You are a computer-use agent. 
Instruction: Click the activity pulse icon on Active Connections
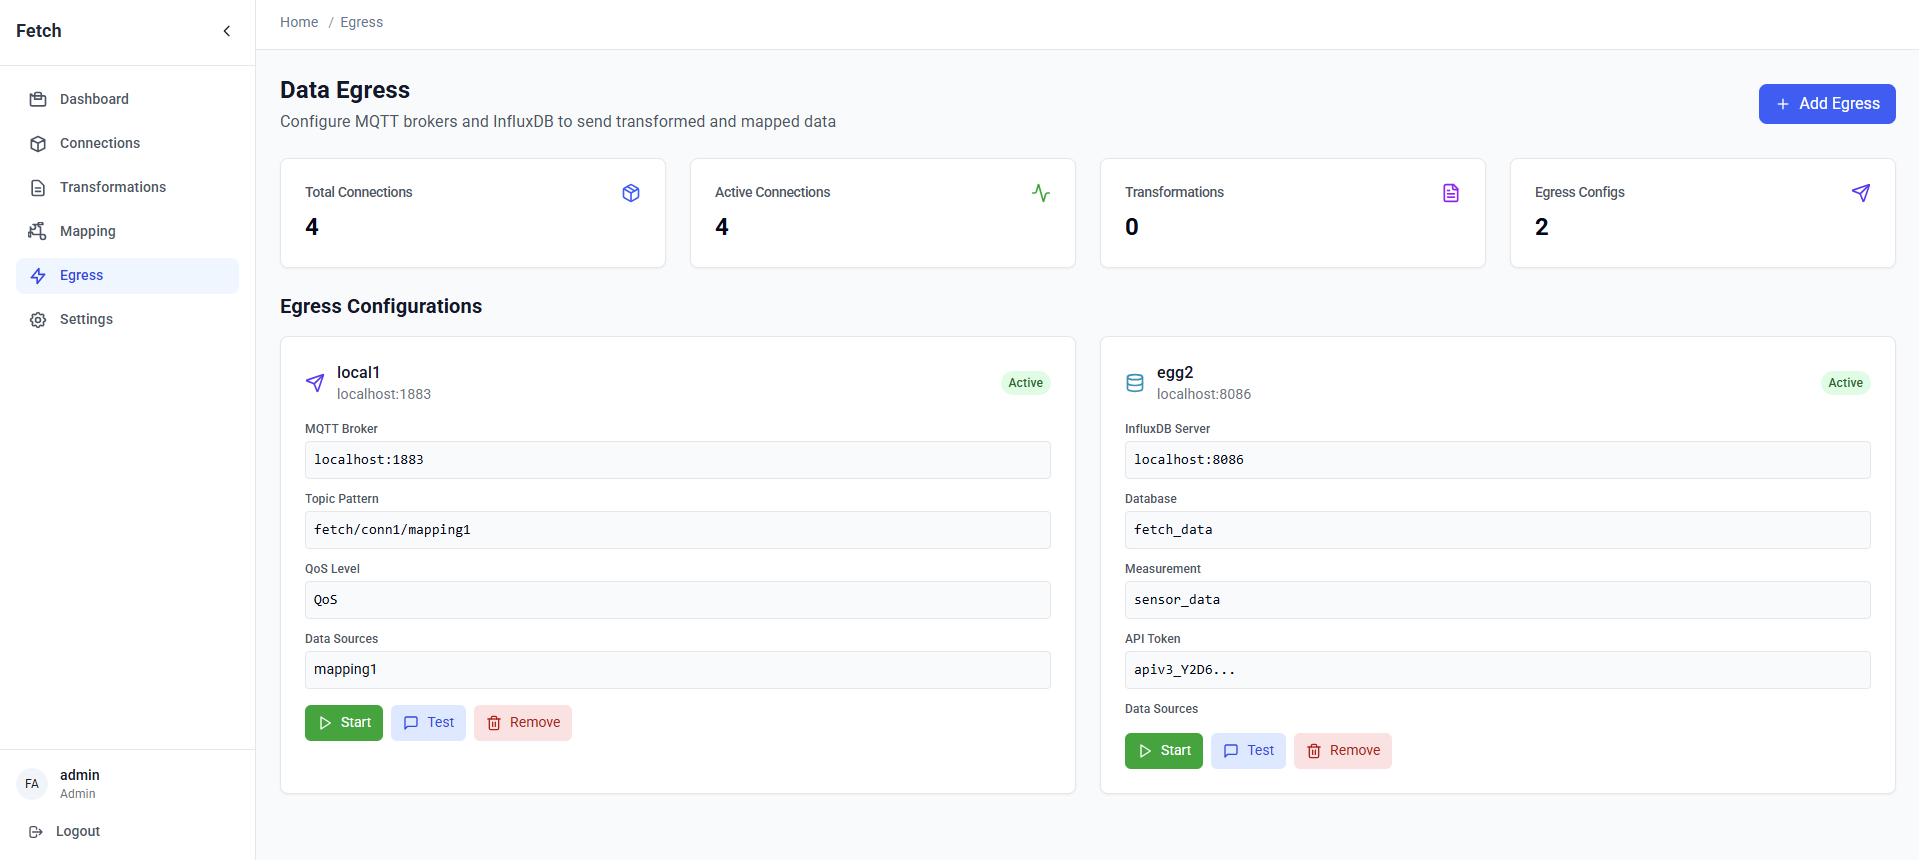[x=1041, y=193]
